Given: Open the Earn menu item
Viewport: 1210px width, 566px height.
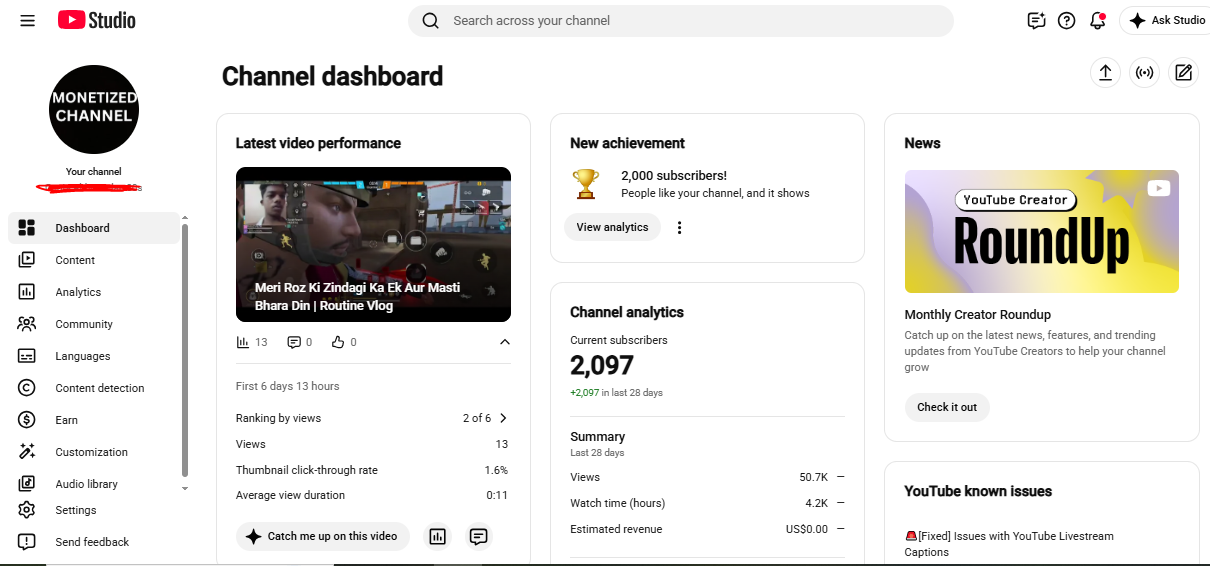Looking at the screenshot, I should pyautogui.click(x=94, y=420).
